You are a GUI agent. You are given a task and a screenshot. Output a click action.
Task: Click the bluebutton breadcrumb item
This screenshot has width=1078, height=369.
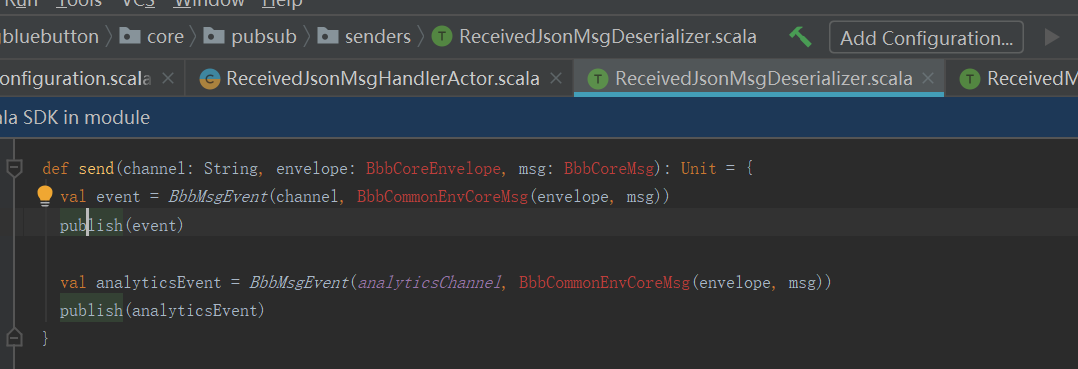pyautogui.click(x=50, y=36)
